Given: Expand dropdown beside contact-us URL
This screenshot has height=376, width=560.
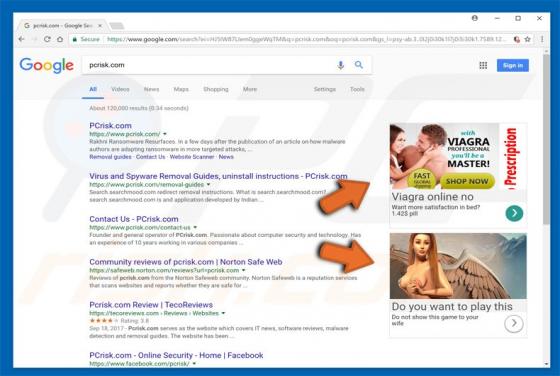Looking at the screenshot, I should (195, 227).
